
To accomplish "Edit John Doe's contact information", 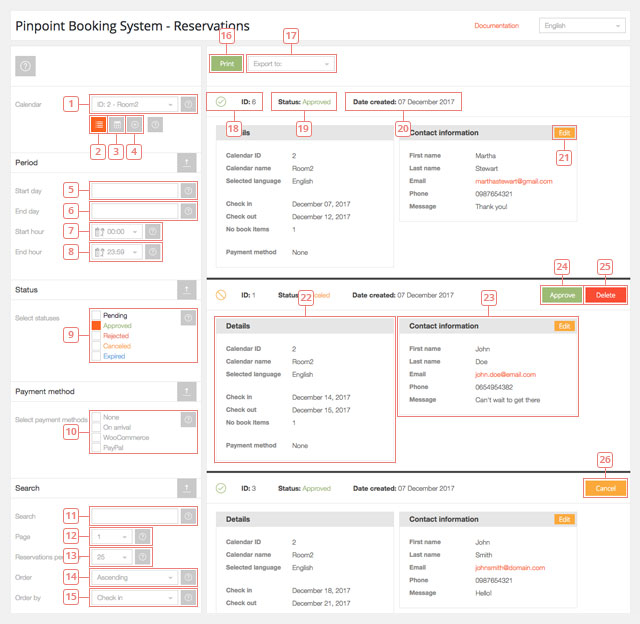I will coord(564,326).
